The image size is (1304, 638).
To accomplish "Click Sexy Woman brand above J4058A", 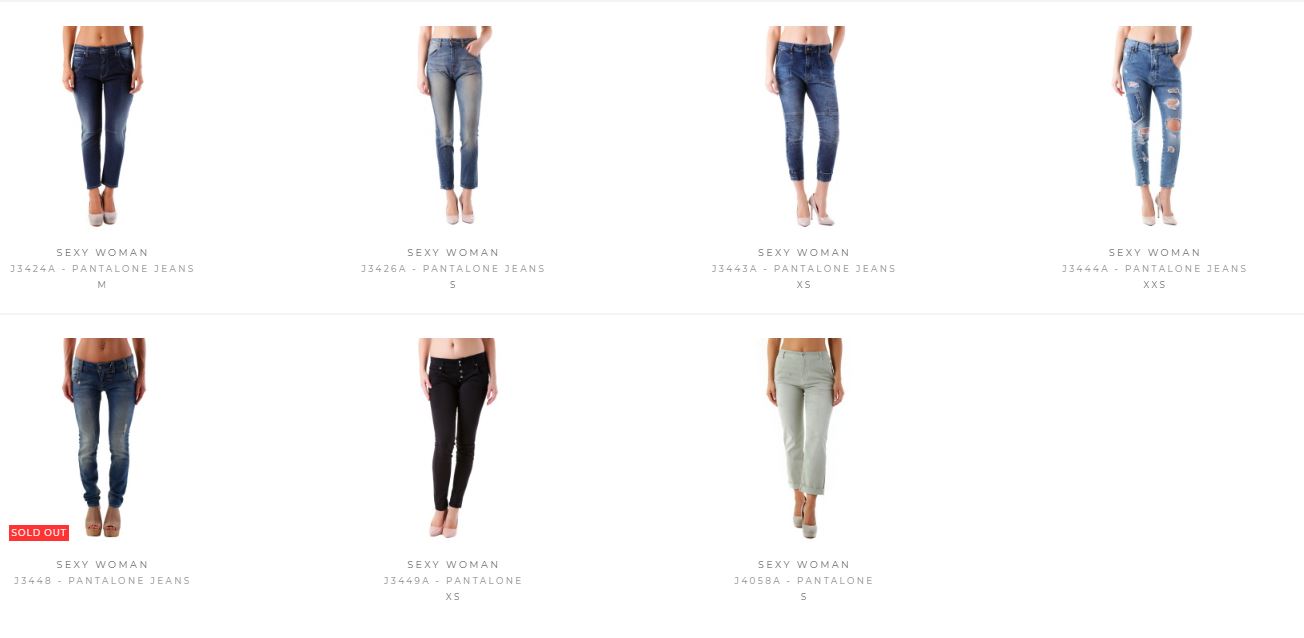I will click(x=804, y=564).
